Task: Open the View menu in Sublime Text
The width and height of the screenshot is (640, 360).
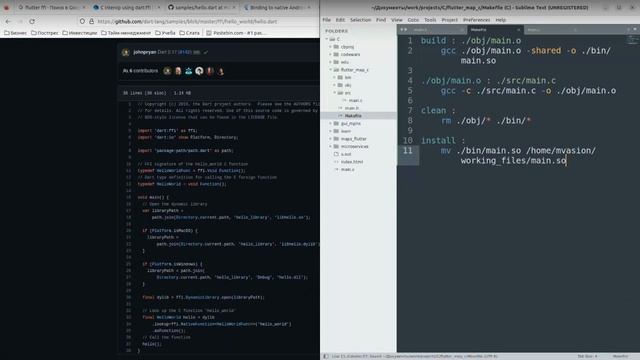Action: [396, 20]
